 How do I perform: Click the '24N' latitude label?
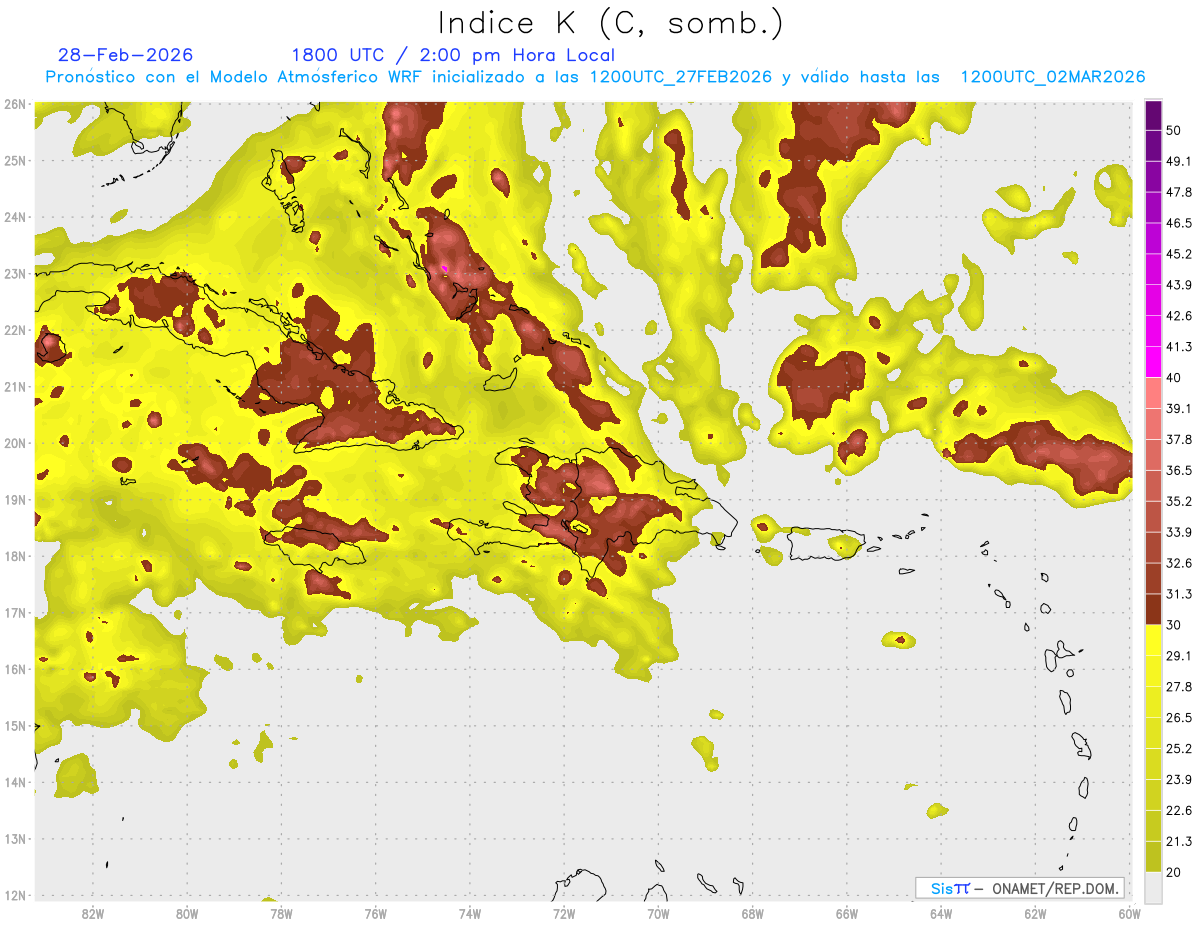[14, 217]
